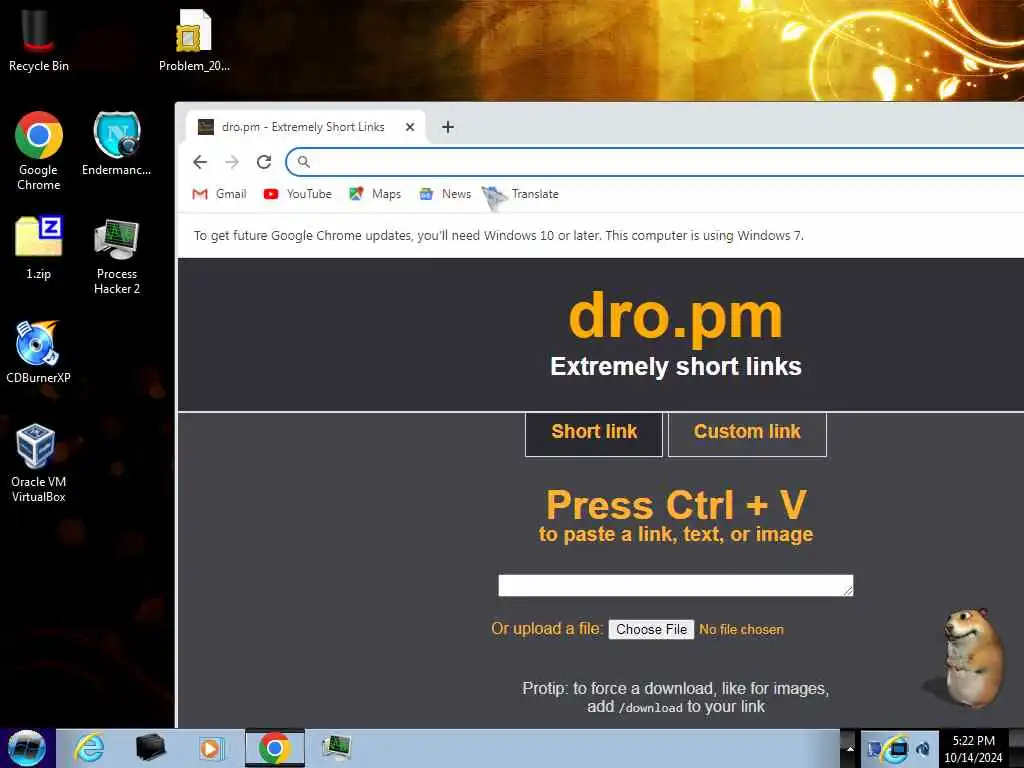The width and height of the screenshot is (1024, 768).
Task: Open the Endermanc... desktop shortcut
Action: click(x=116, y=144)
